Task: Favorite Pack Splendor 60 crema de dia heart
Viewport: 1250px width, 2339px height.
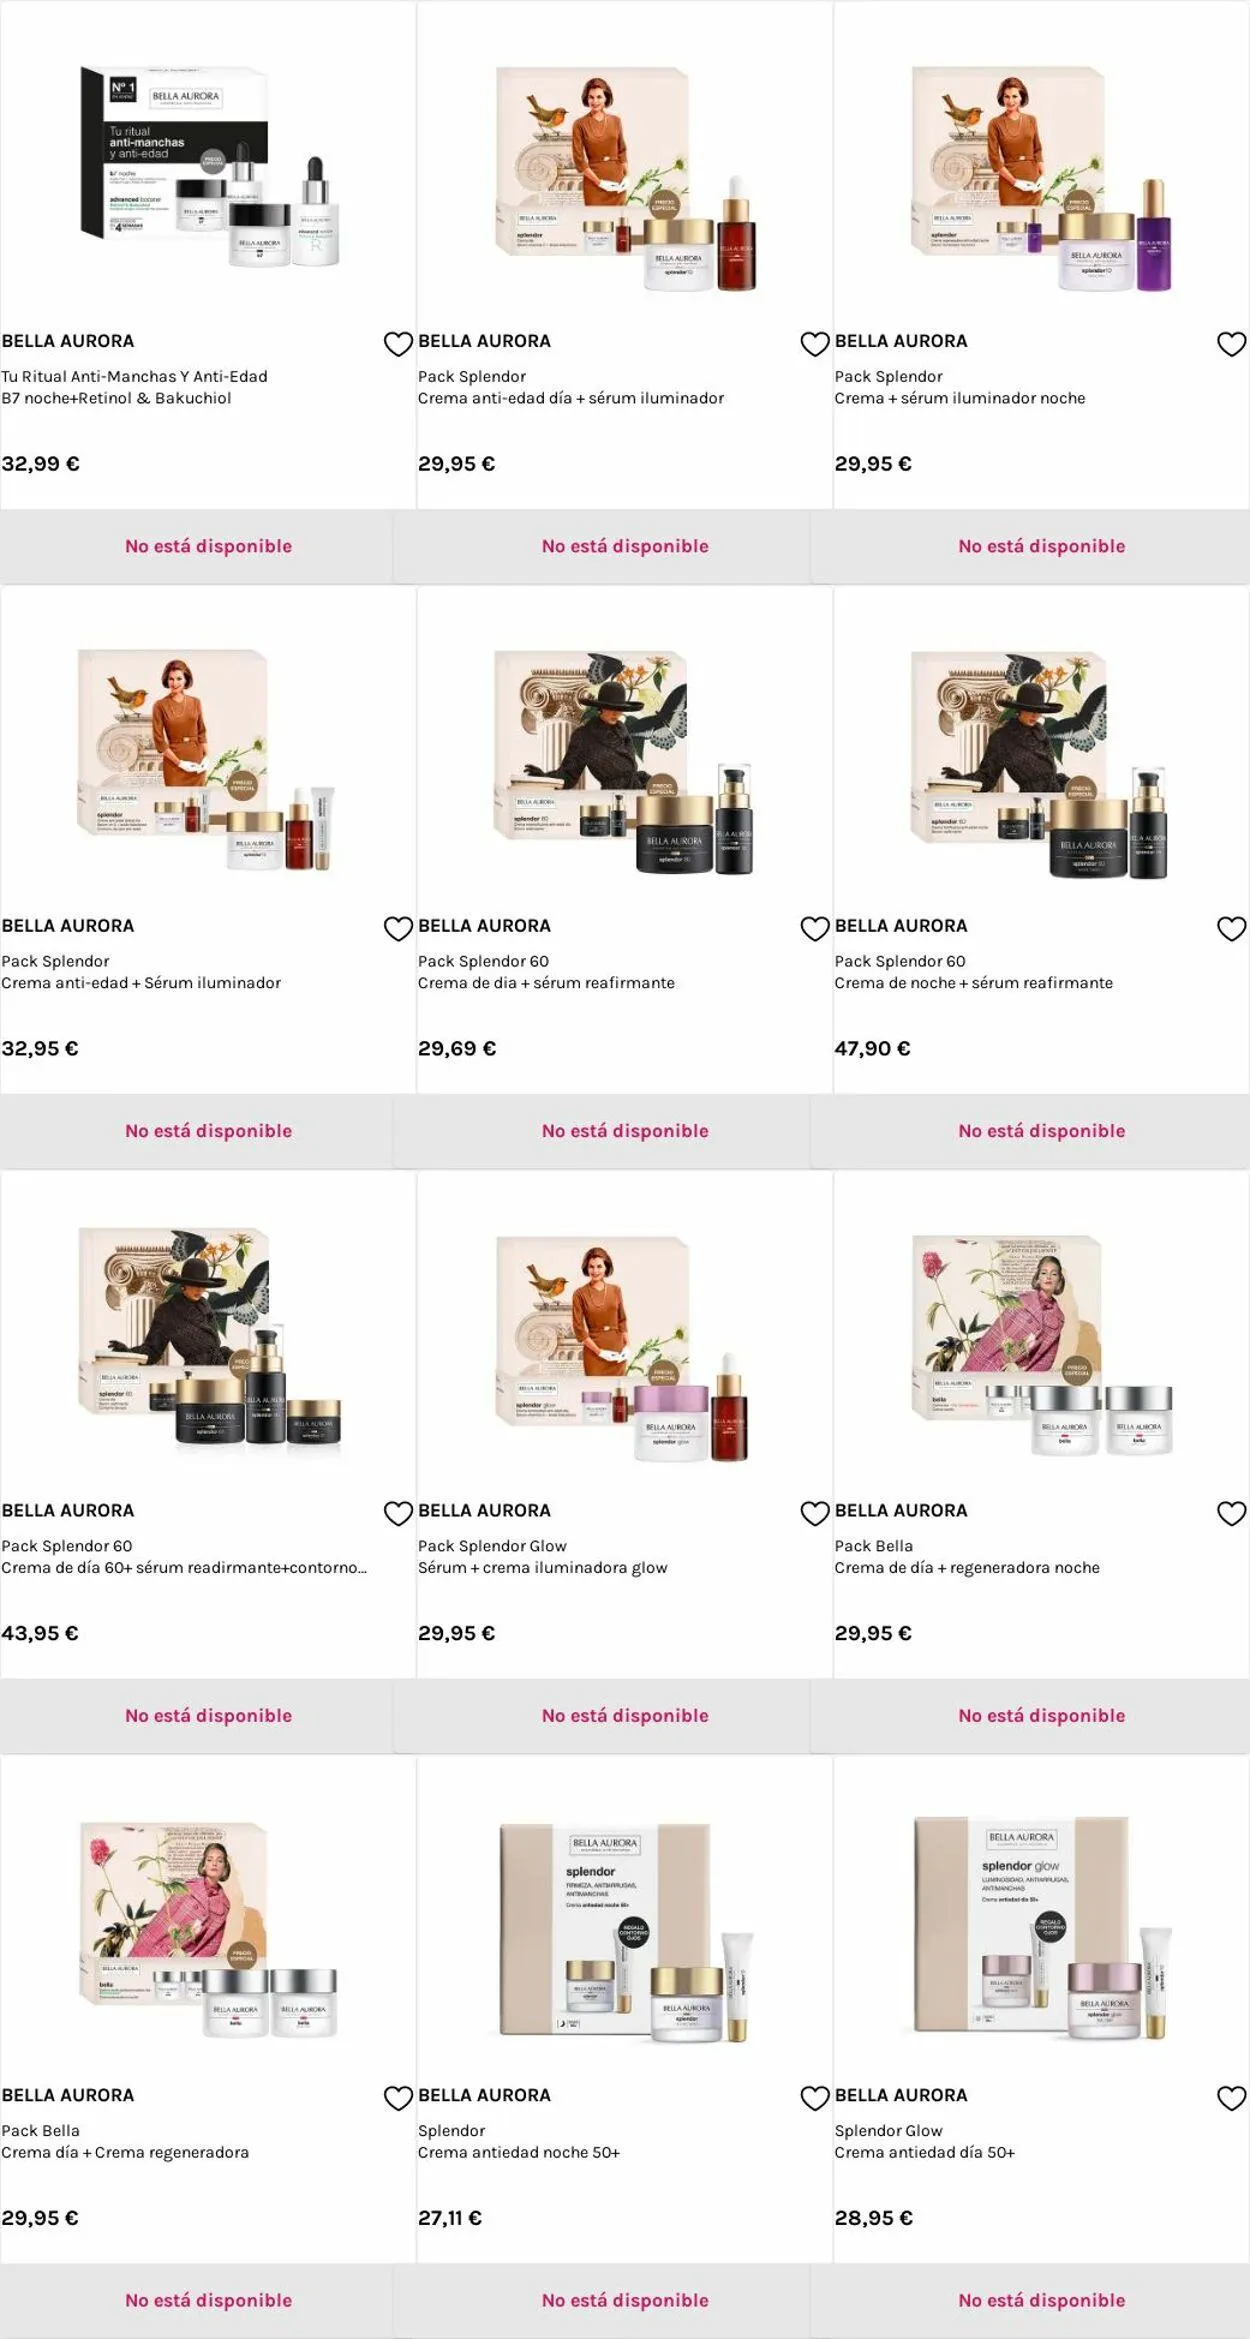Action: (815, 929)
